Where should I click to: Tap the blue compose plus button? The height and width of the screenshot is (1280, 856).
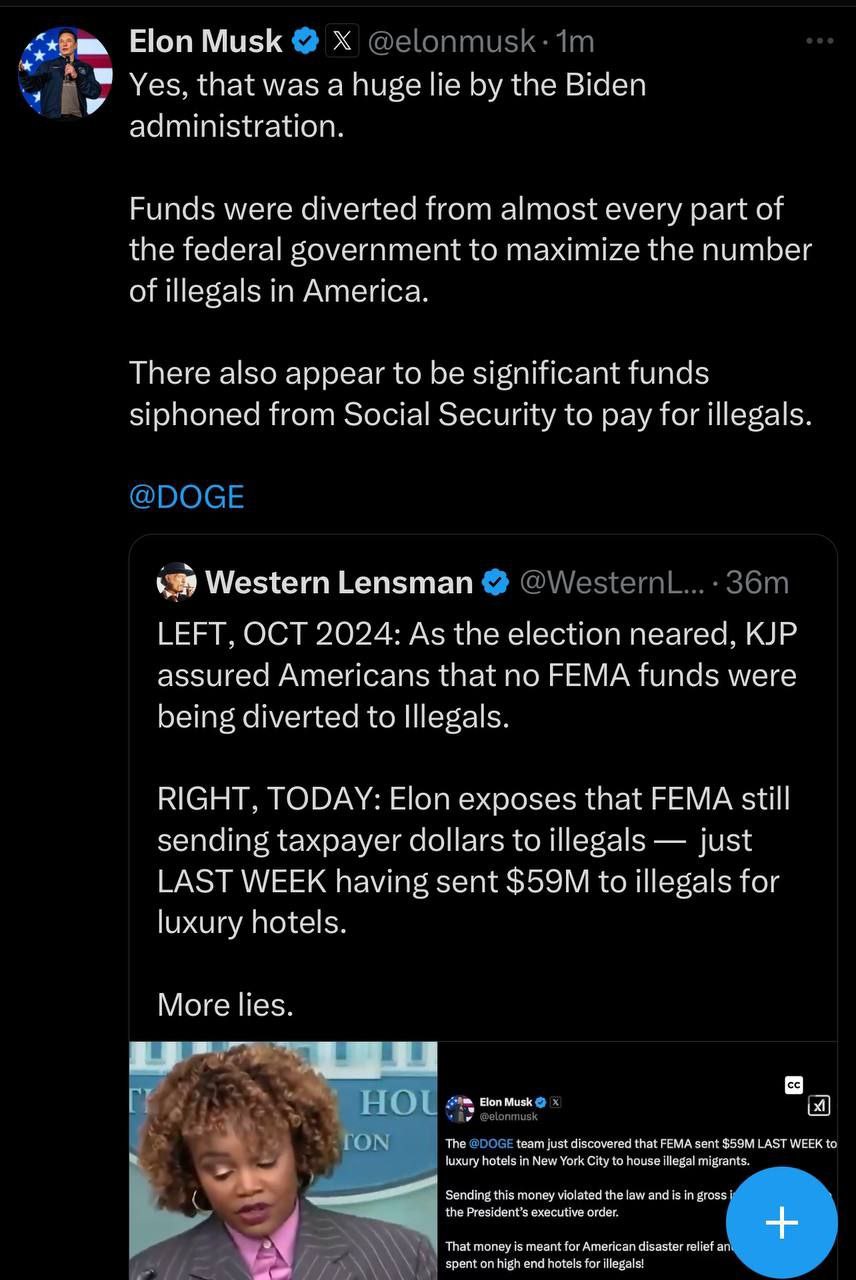click(x=781, y=1222)
